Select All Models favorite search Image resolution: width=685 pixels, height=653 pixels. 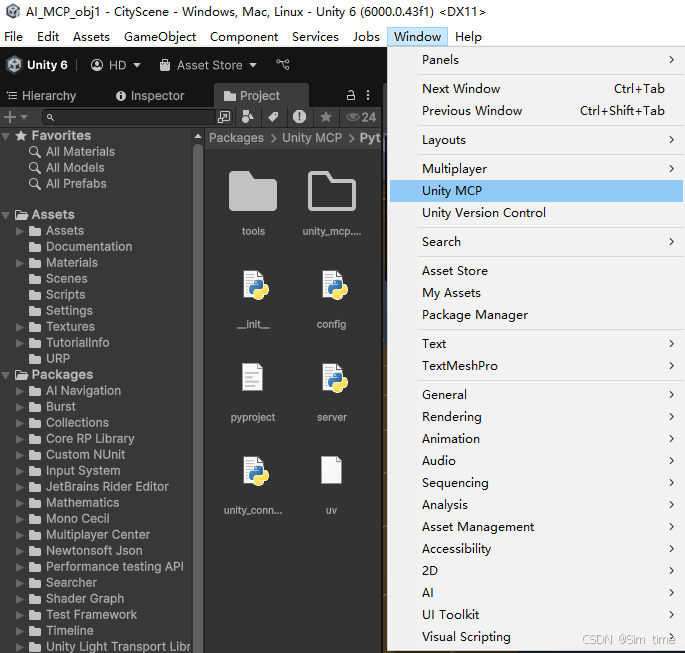click(x=66, y=168)
